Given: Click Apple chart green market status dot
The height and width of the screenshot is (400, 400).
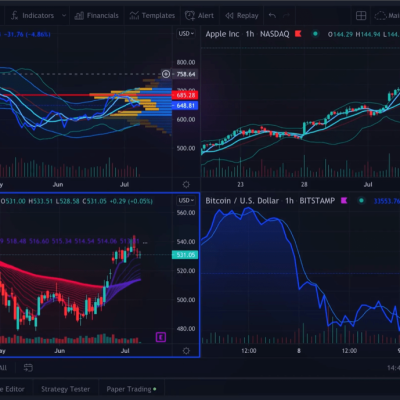Looking at the screenshot, I should [x=315, y=34].
